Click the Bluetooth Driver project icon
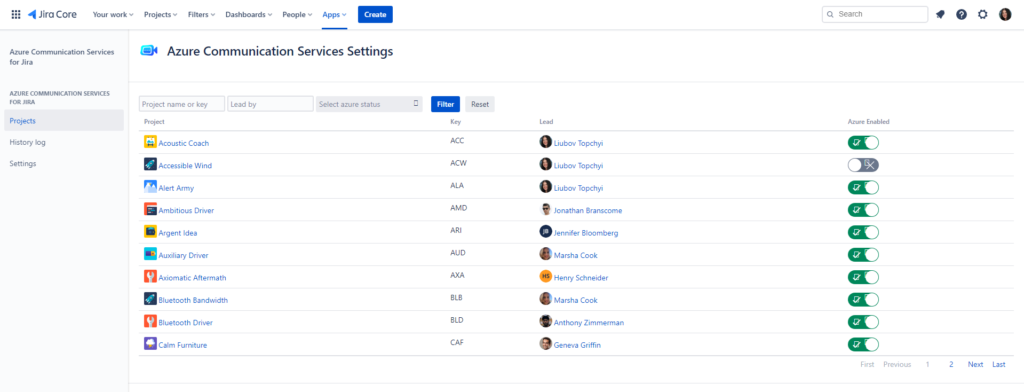 [150, 321]
